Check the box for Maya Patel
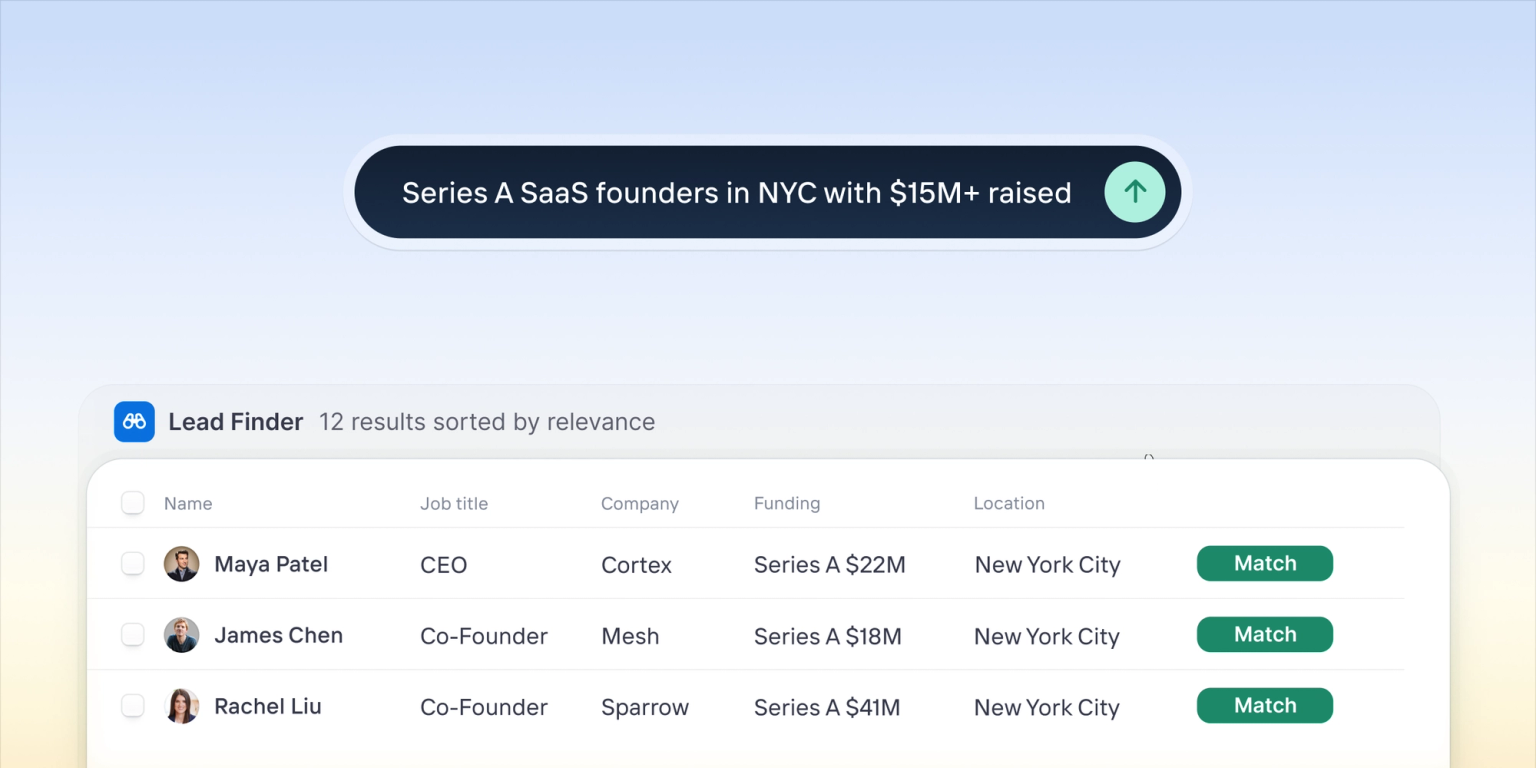Image resolution: width=1536 pixels, height=768 pixels. click(x=133, y=564)
